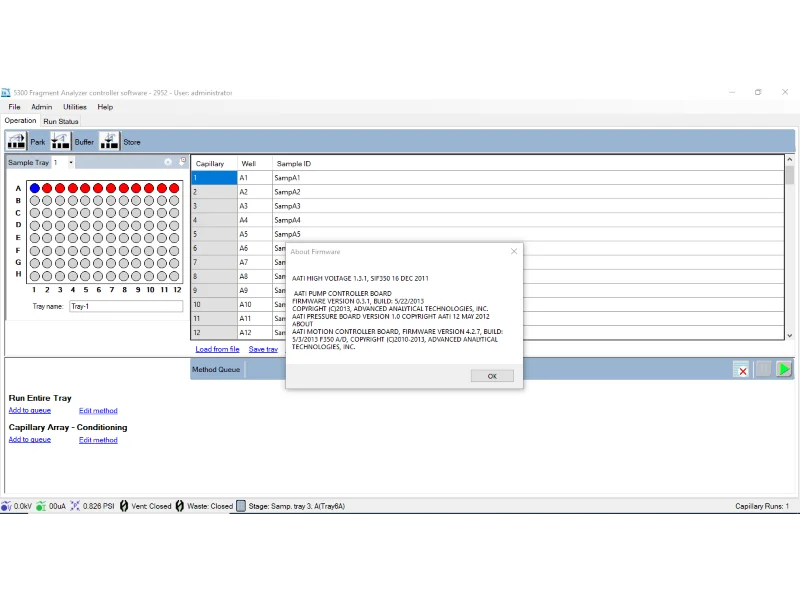The image size is (800, 600).
Task: Click the Waste valve status icon
Action: 180,506
